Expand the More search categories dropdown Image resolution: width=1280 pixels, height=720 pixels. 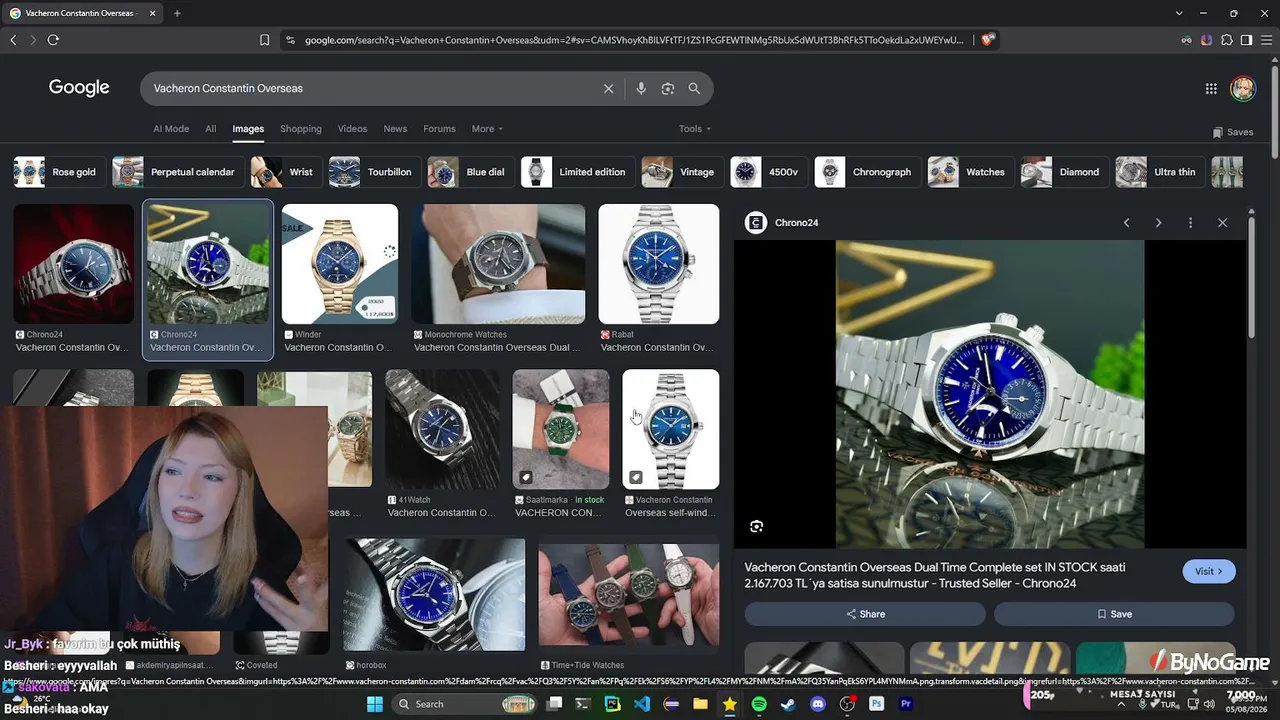pos(487,129)
